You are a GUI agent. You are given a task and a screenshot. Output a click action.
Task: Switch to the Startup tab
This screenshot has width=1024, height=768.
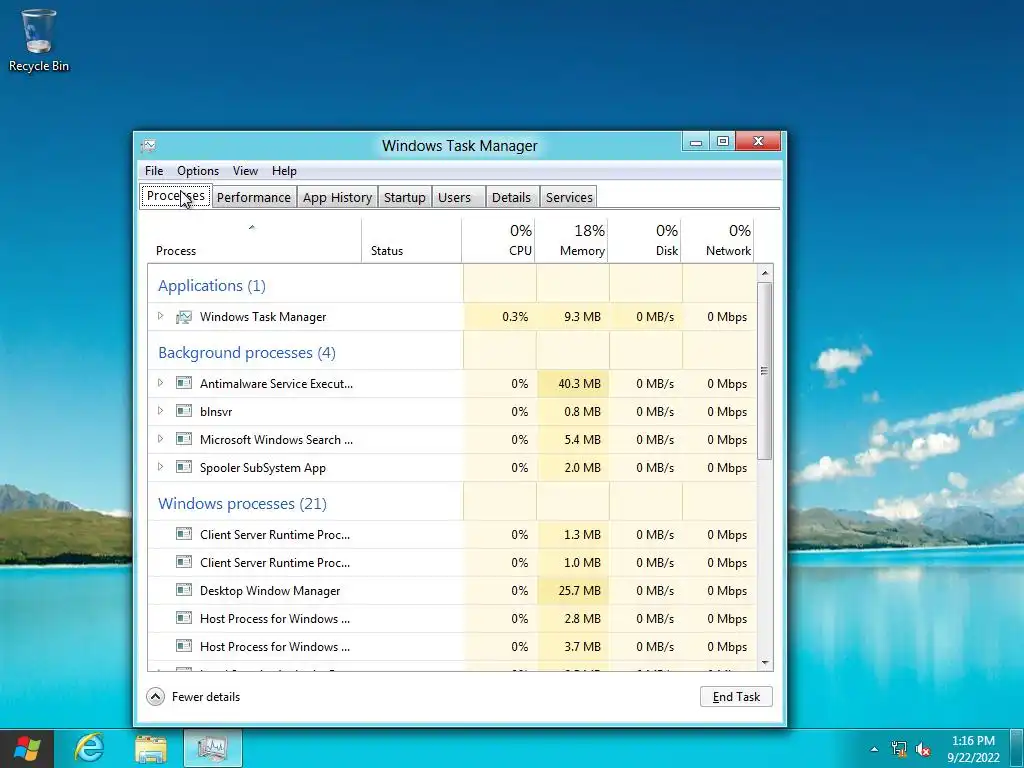click(x=404, y=197)
